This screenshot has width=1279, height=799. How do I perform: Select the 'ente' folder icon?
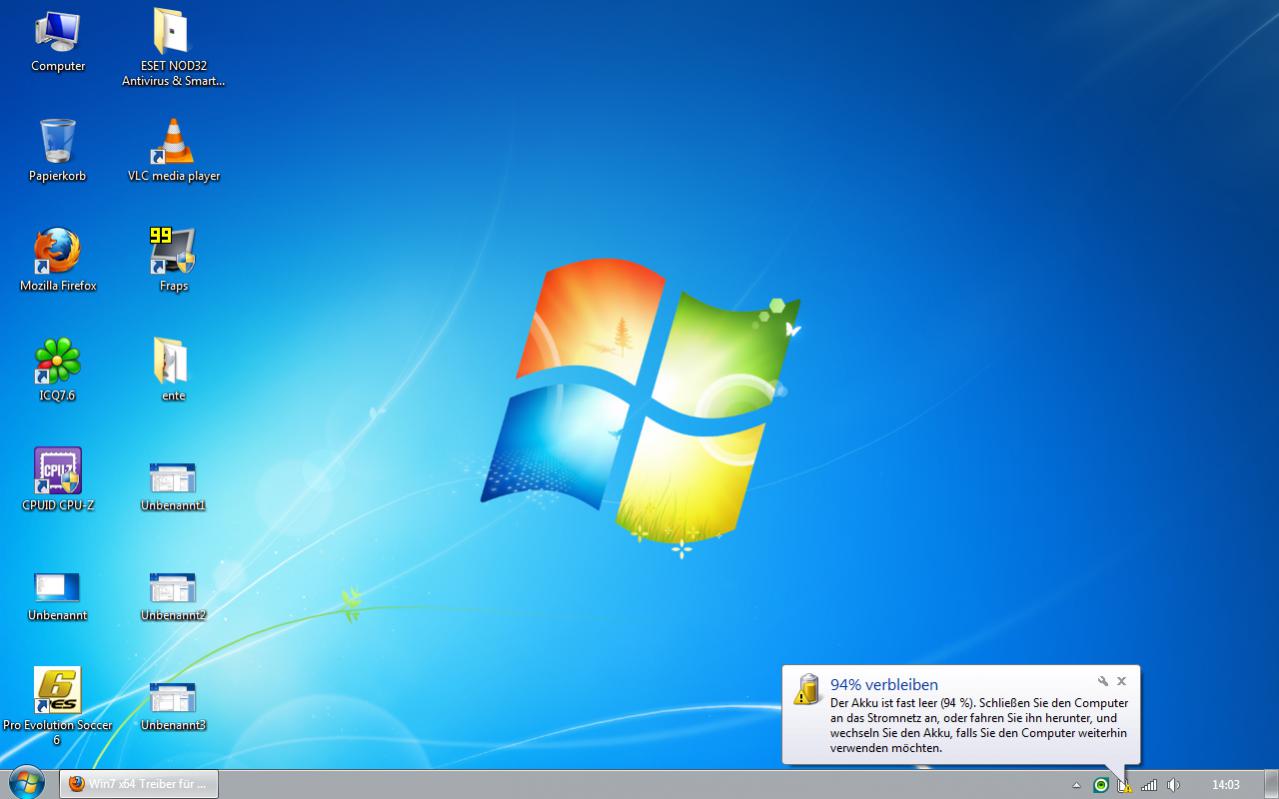point(173,371)
